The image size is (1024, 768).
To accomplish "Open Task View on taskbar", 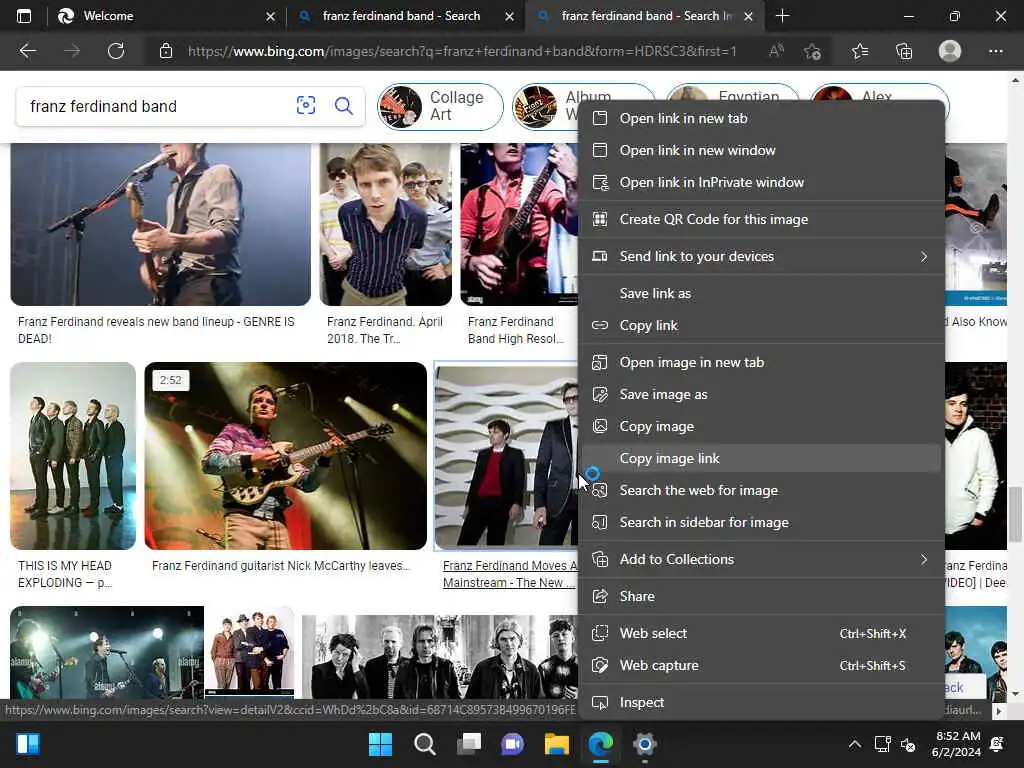I will point(469,744).
